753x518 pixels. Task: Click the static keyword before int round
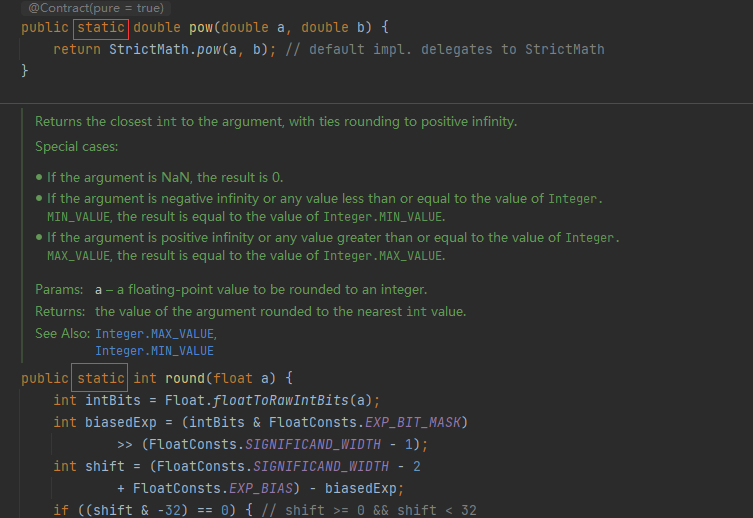pyautogui.click(x=101, y=378)
